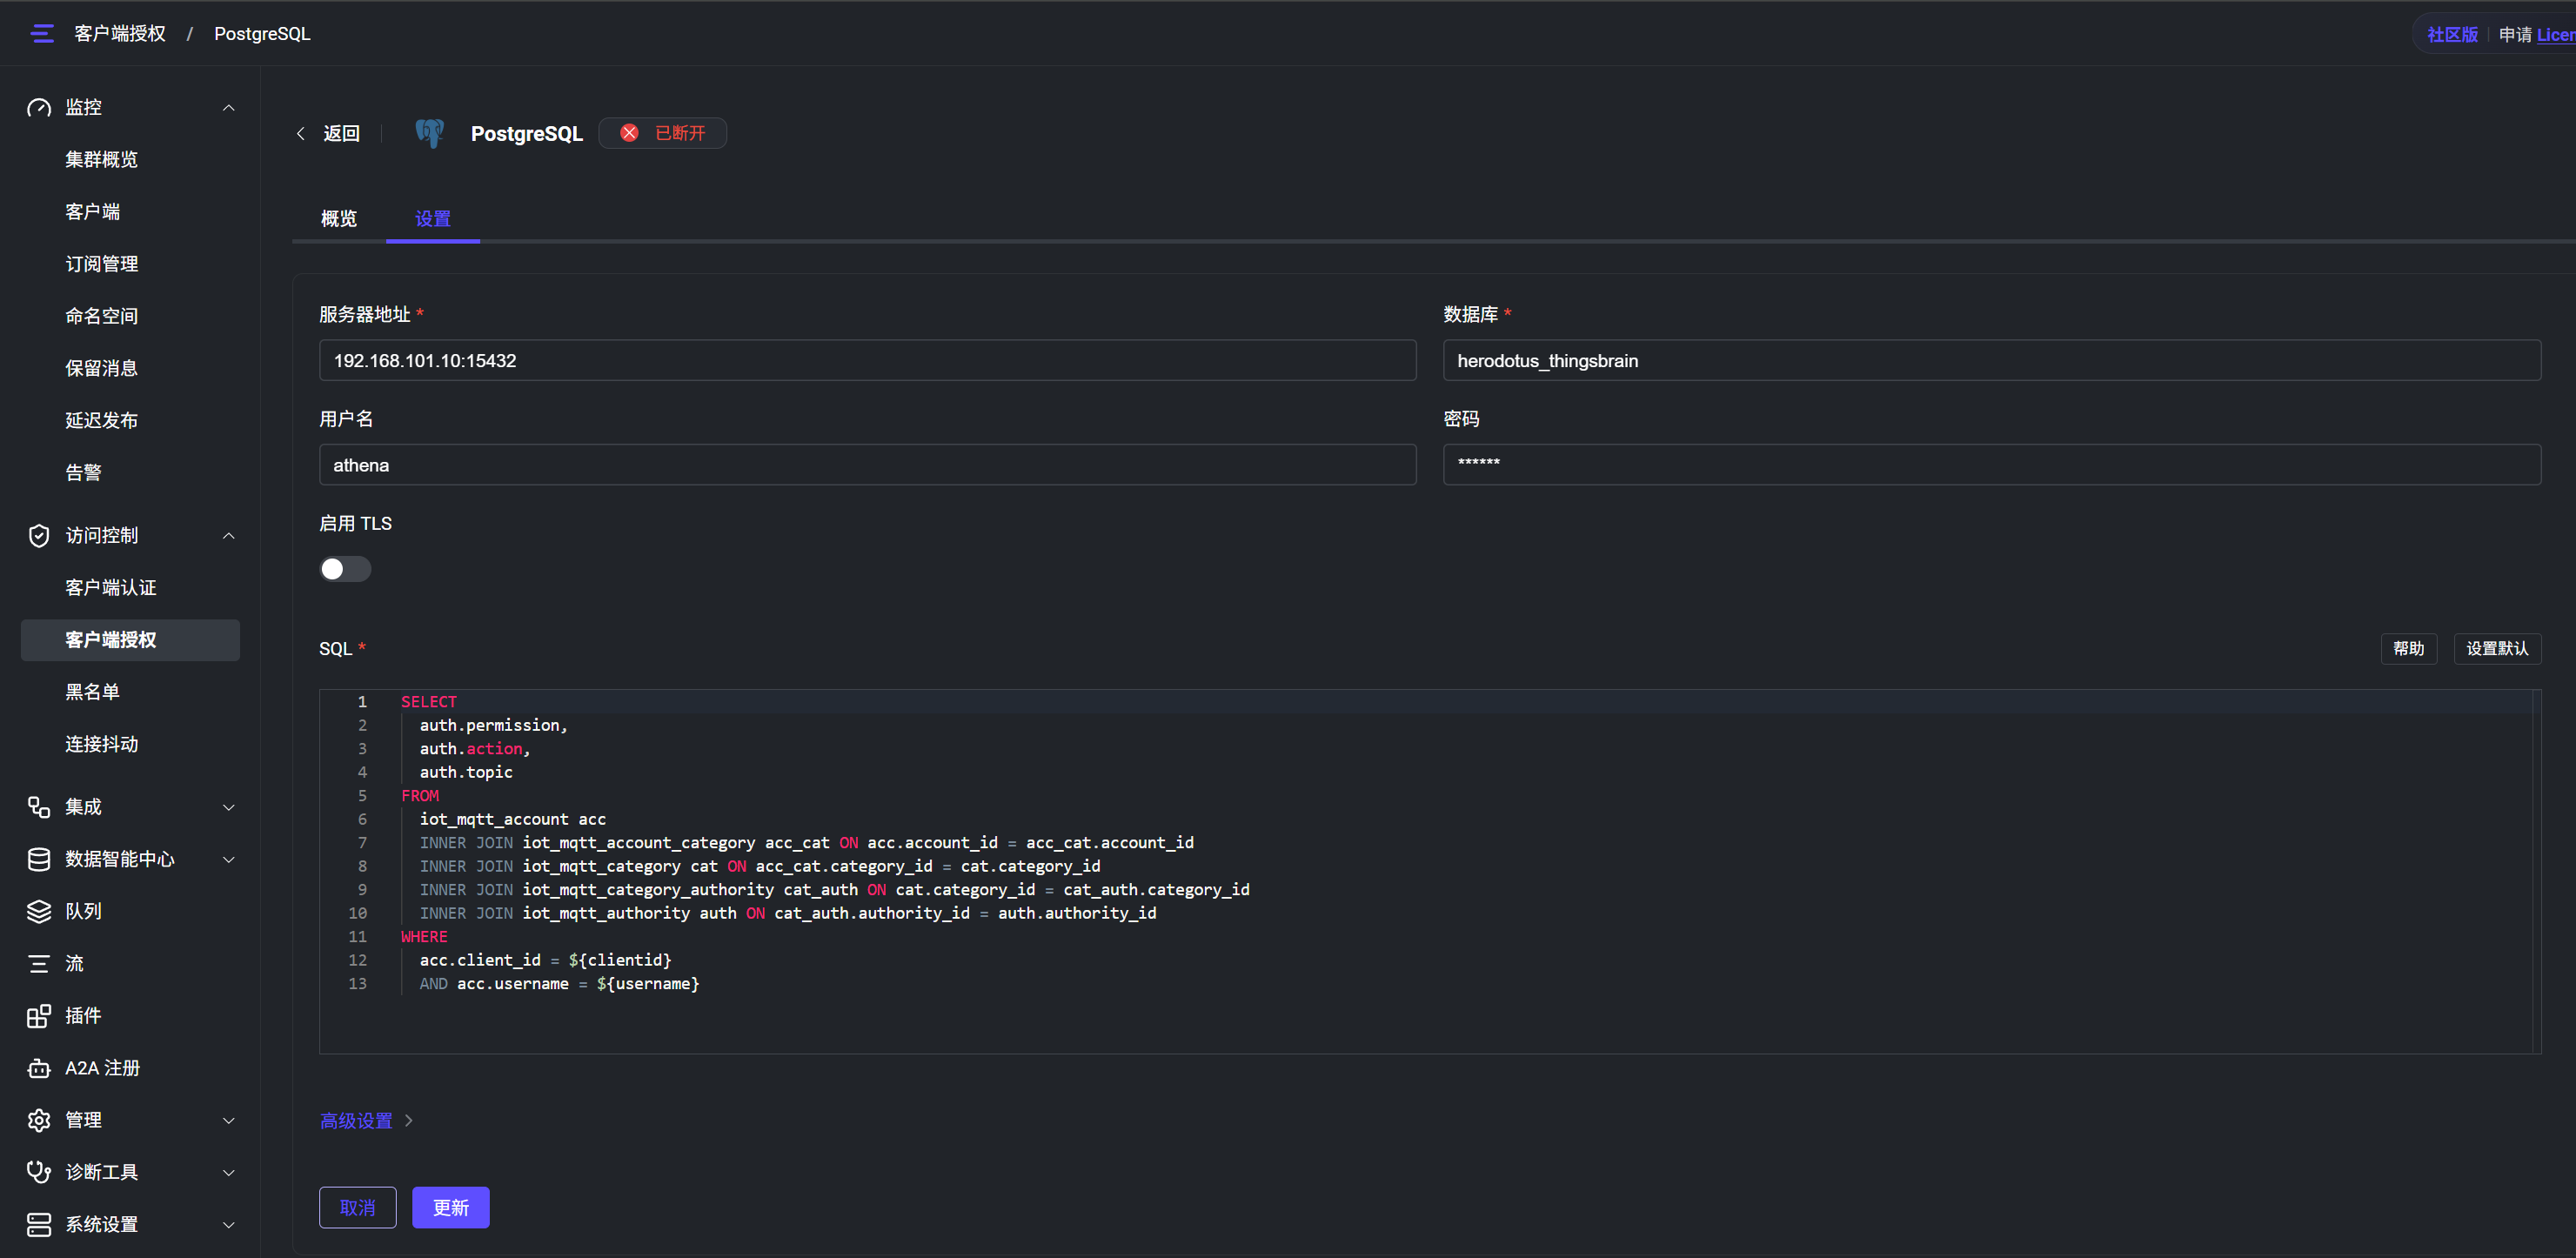
Task: Open 集群概览 in the sidebar
Action: pos(102,159)
